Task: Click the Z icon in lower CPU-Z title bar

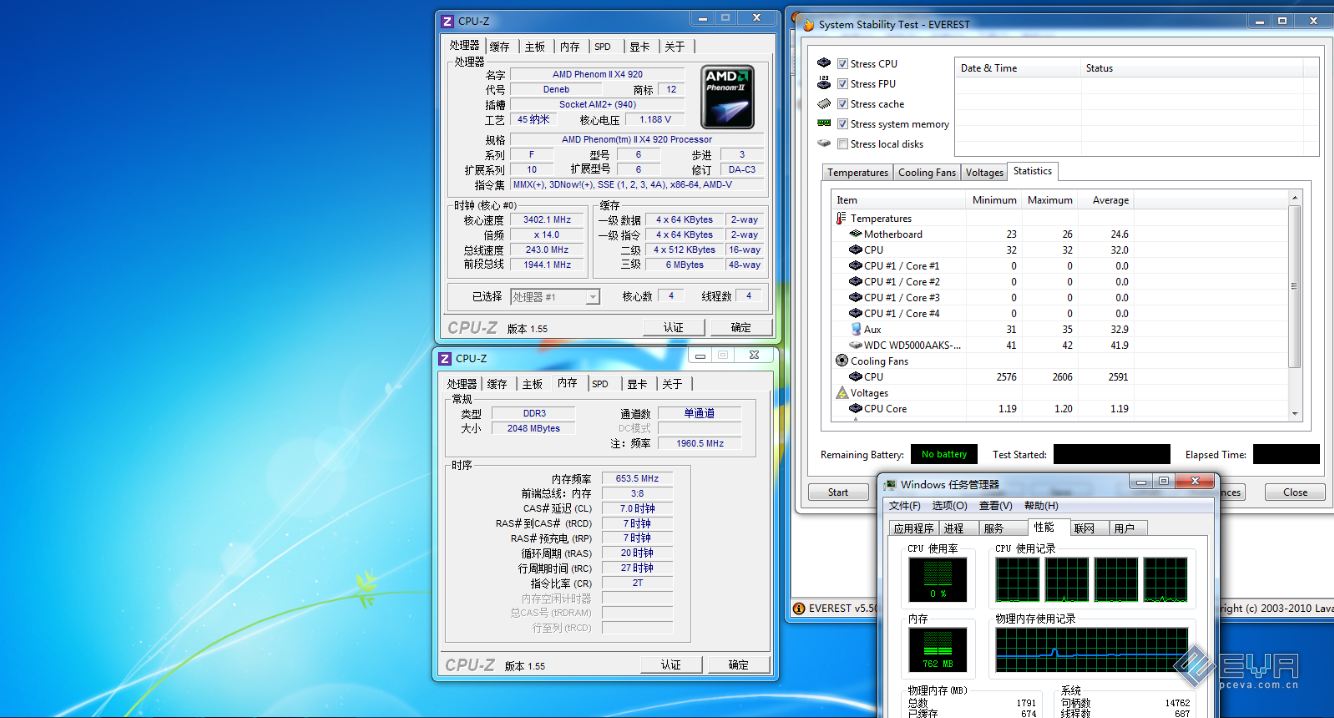Action: click(444, 358)
